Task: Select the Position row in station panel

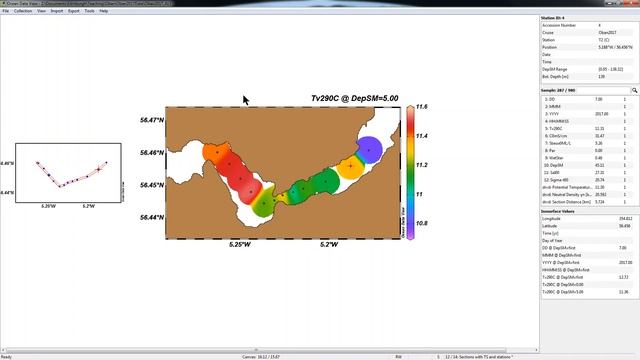Action: click(588, 47)
